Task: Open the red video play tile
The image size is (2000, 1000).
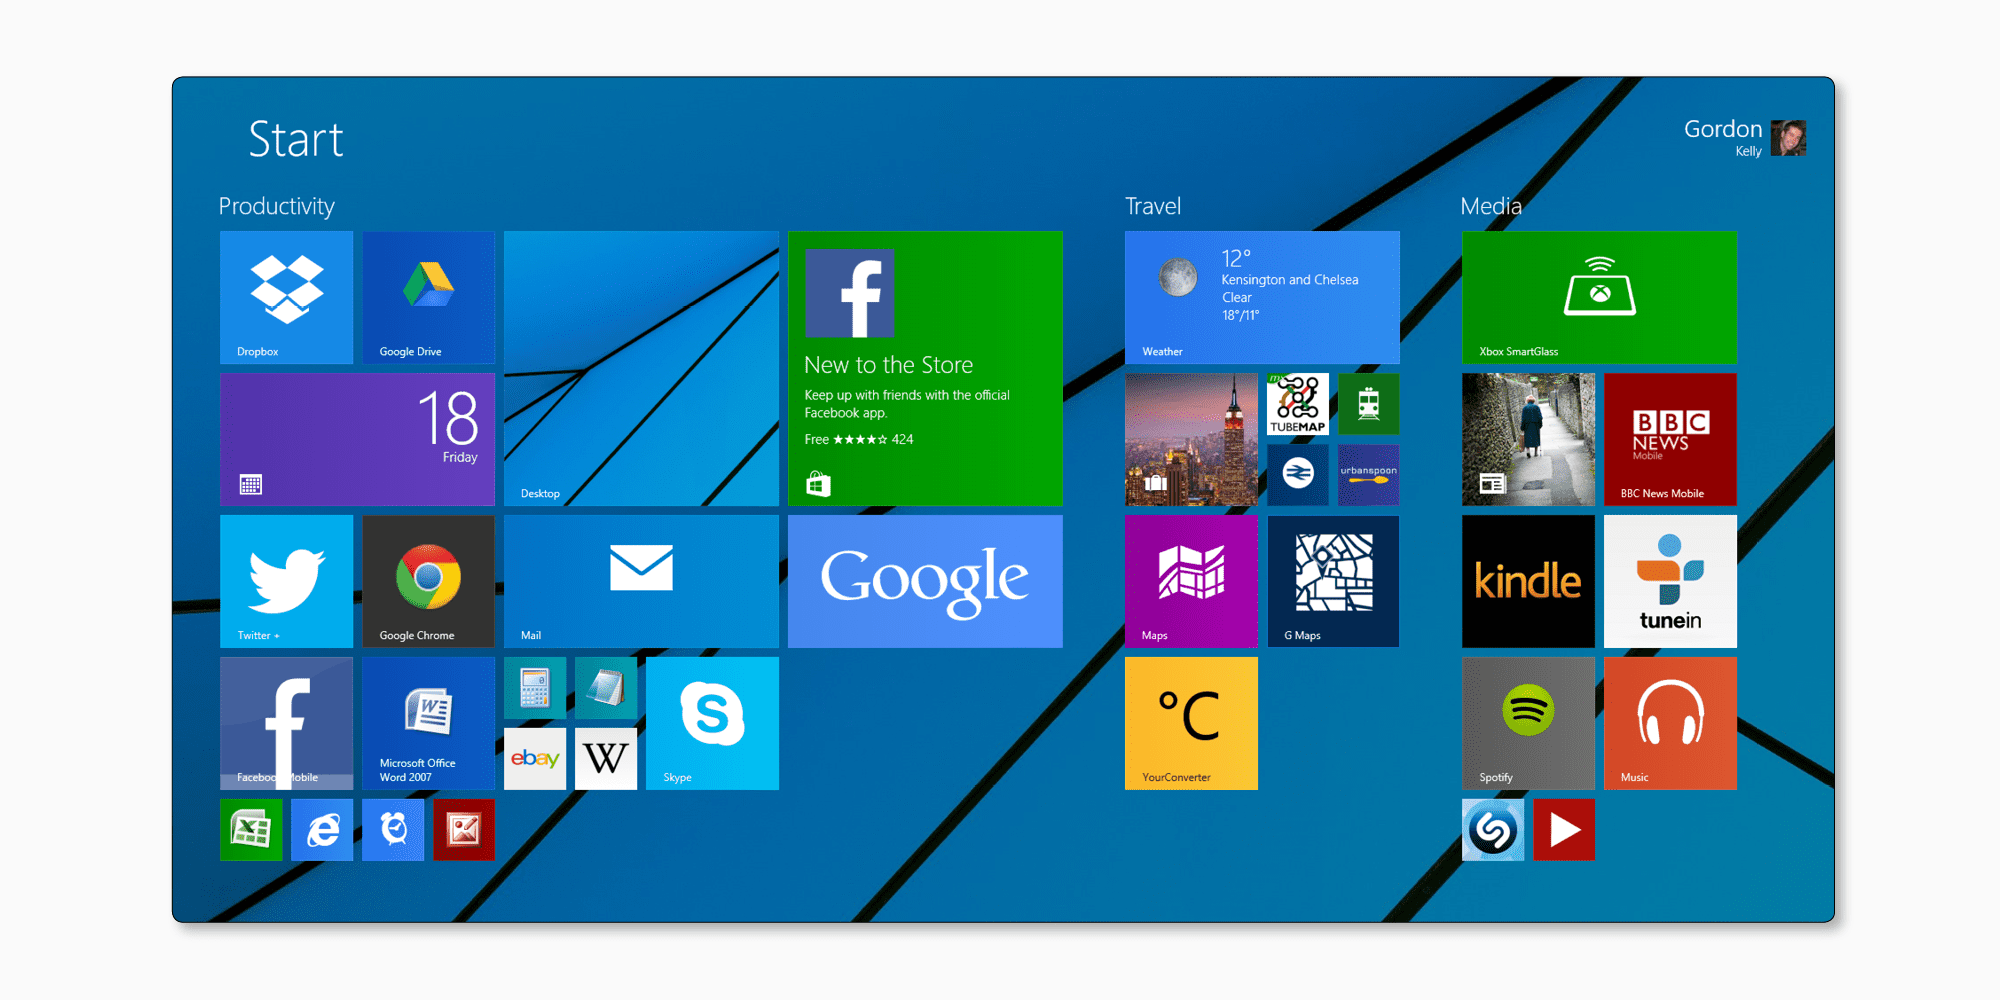Action: (1564, 830)
